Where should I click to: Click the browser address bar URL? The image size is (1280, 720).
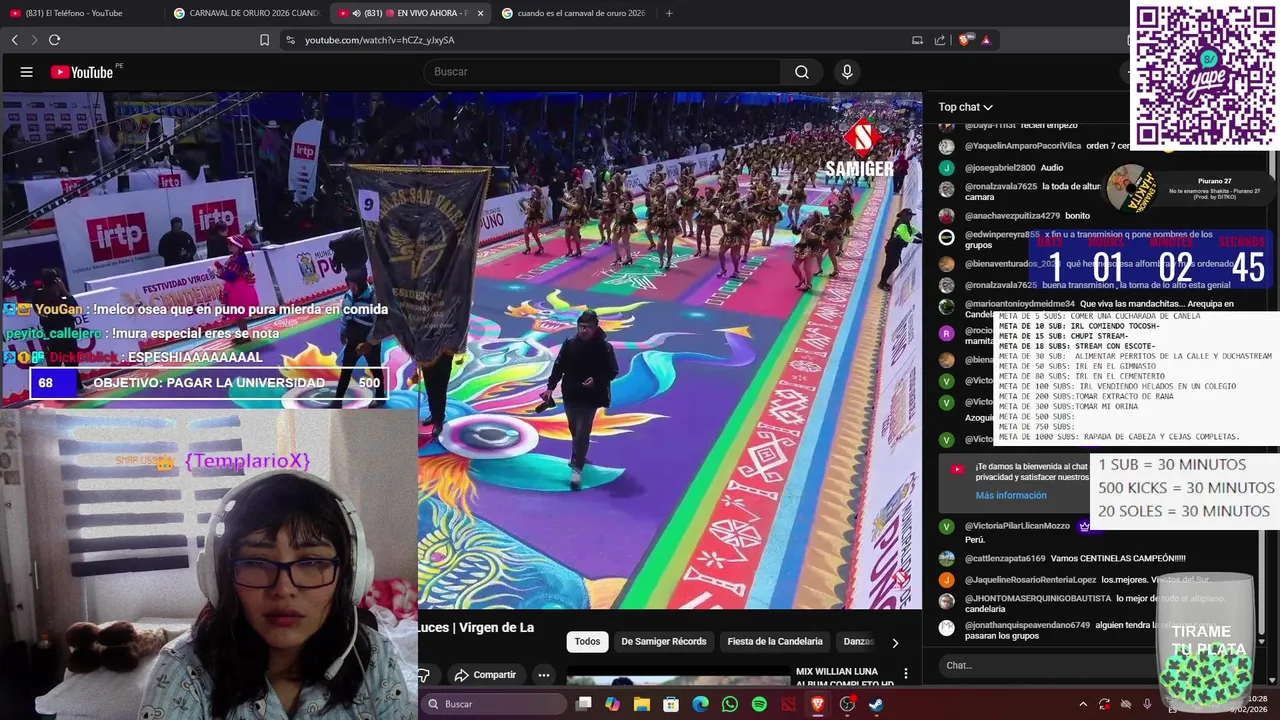click(379, 40)
